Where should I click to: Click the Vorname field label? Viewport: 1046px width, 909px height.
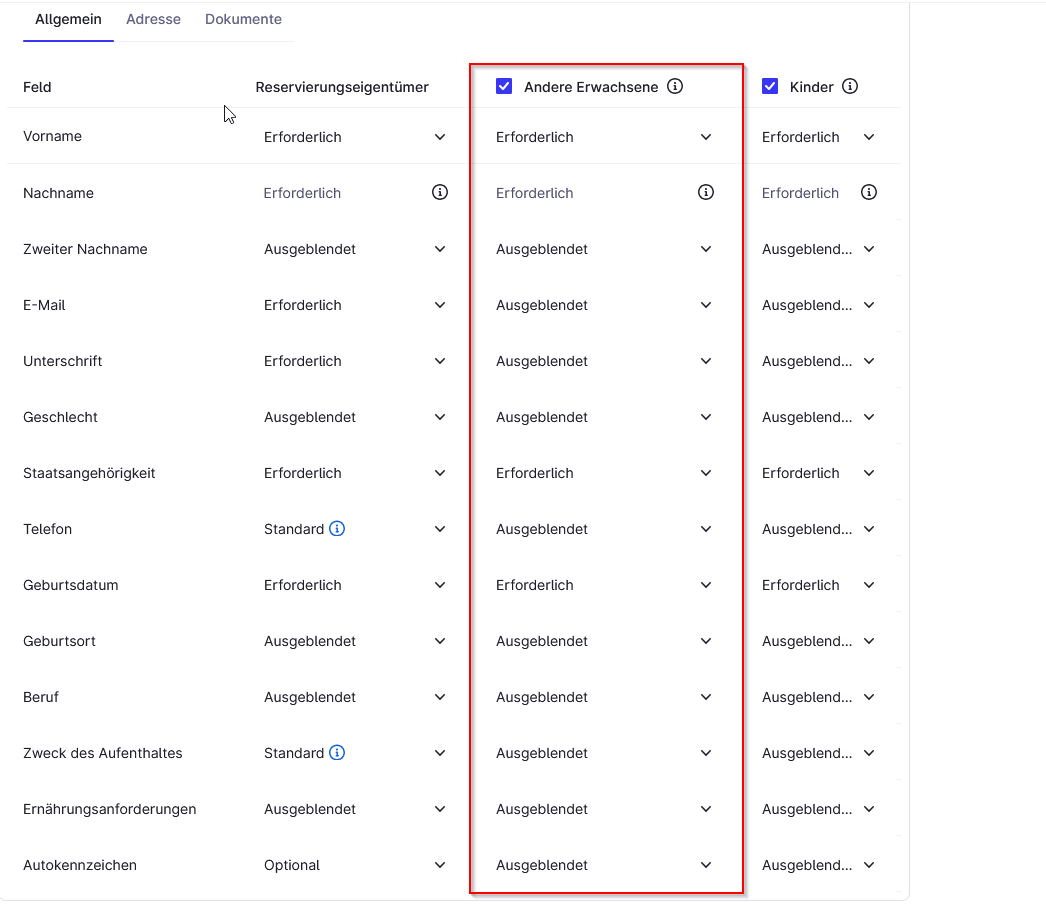coord(53,137)
